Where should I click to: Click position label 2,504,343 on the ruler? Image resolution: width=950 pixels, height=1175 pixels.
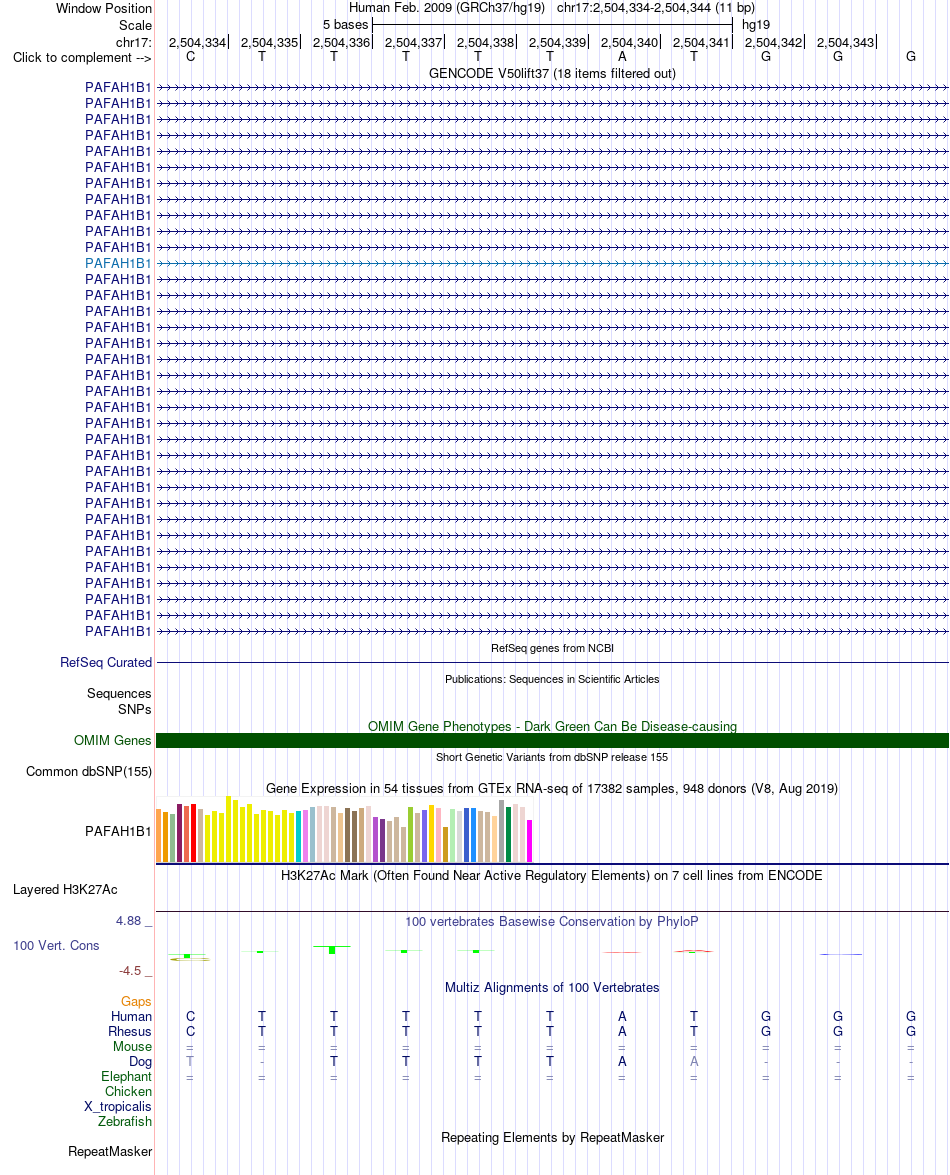pos(845,43)
